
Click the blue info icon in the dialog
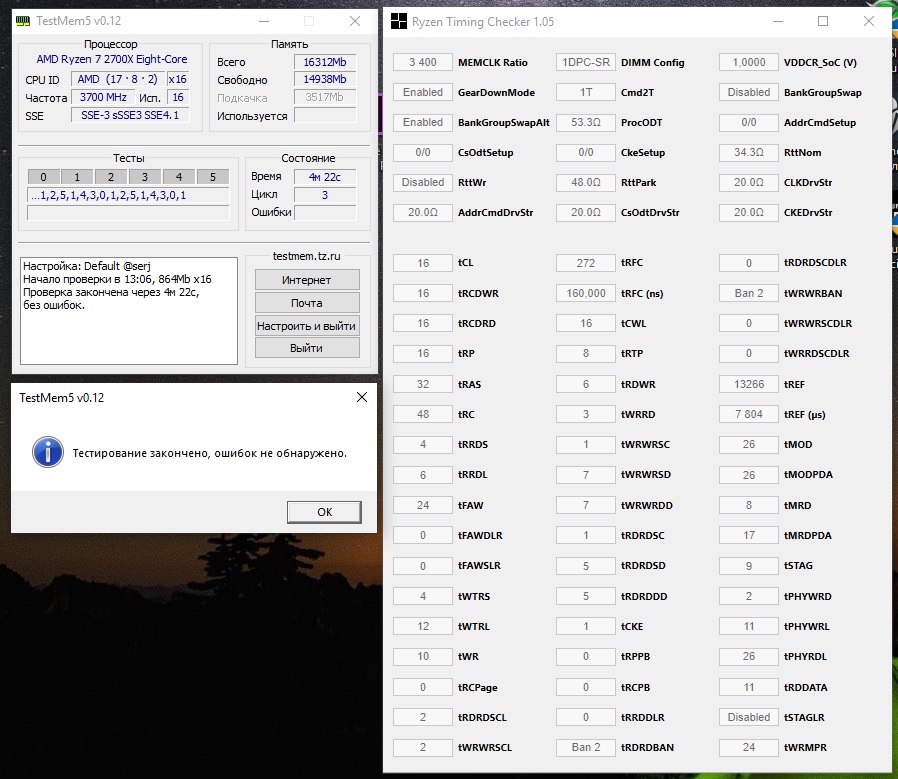pyautogui.click(x=48, y=453)
